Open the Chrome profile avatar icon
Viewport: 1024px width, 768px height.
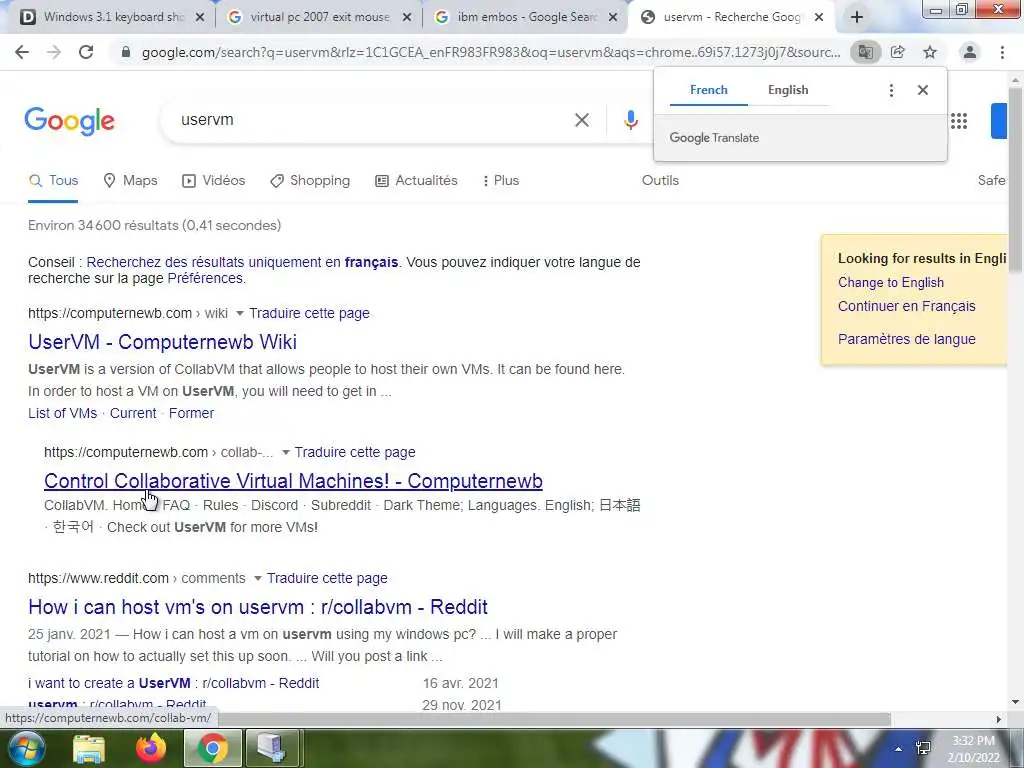970,52
